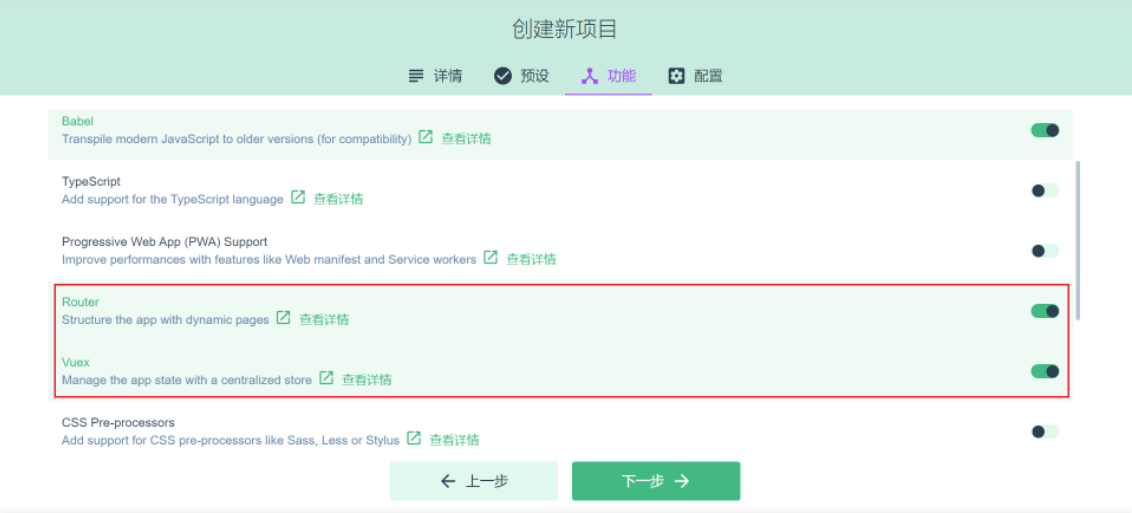Enable CSS Pre-processors toggle
Viewport: 1132px width, 513px height.
pos(1045,431)
